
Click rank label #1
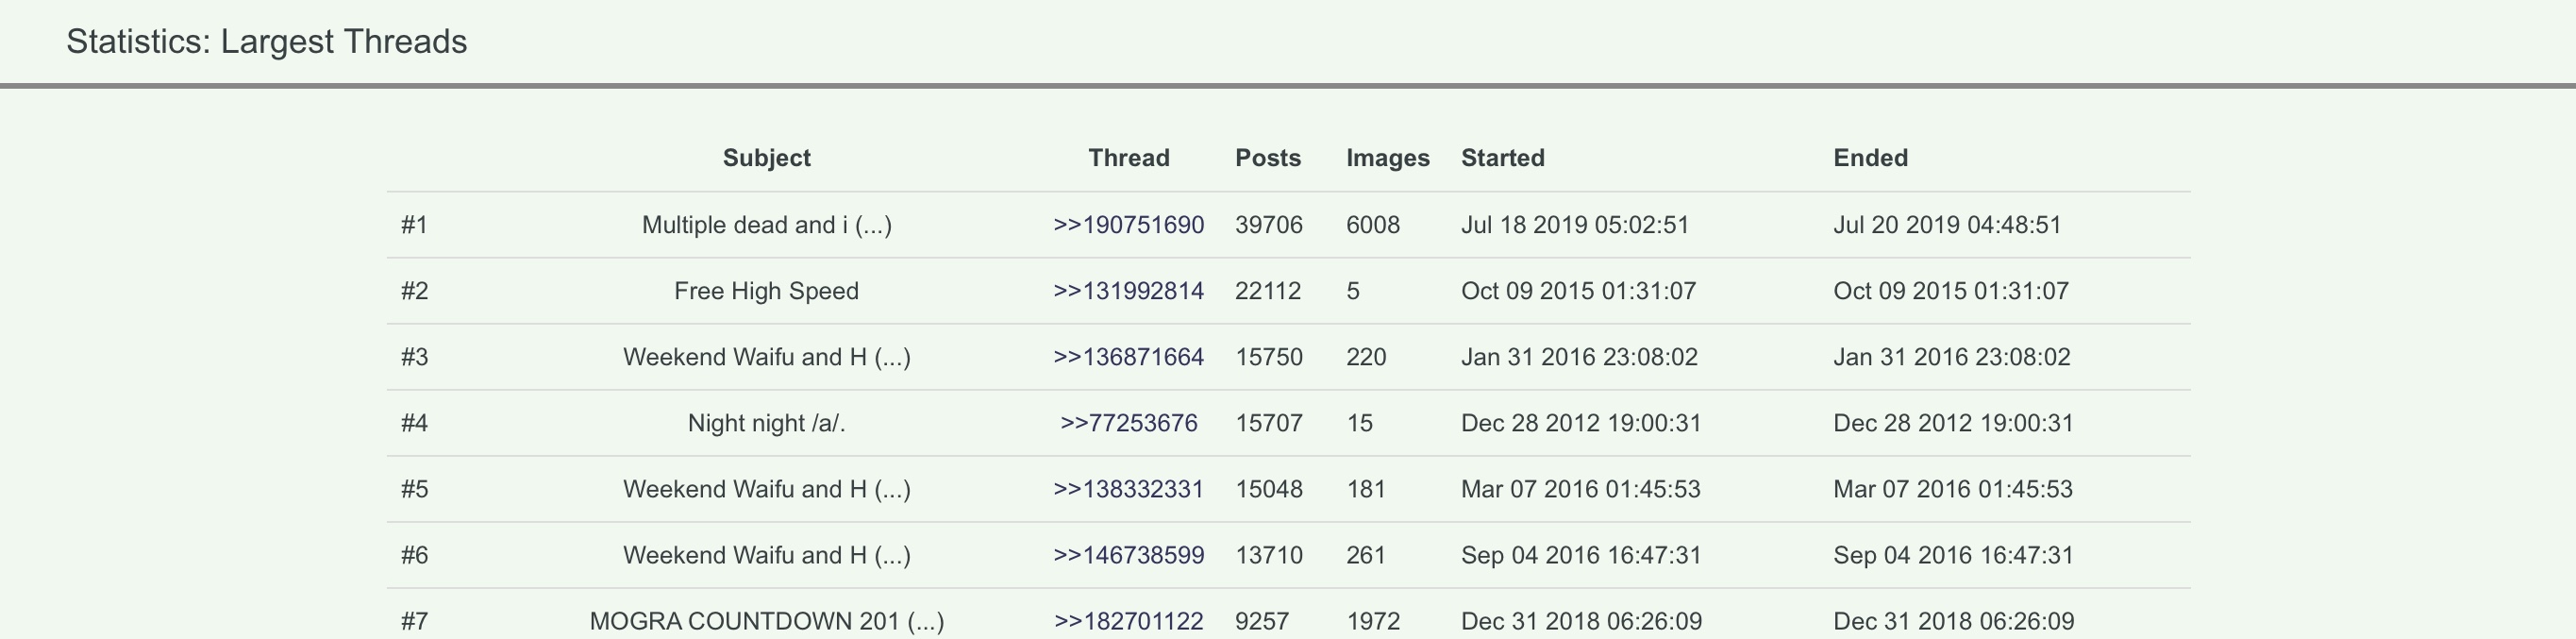pos(414,225)
